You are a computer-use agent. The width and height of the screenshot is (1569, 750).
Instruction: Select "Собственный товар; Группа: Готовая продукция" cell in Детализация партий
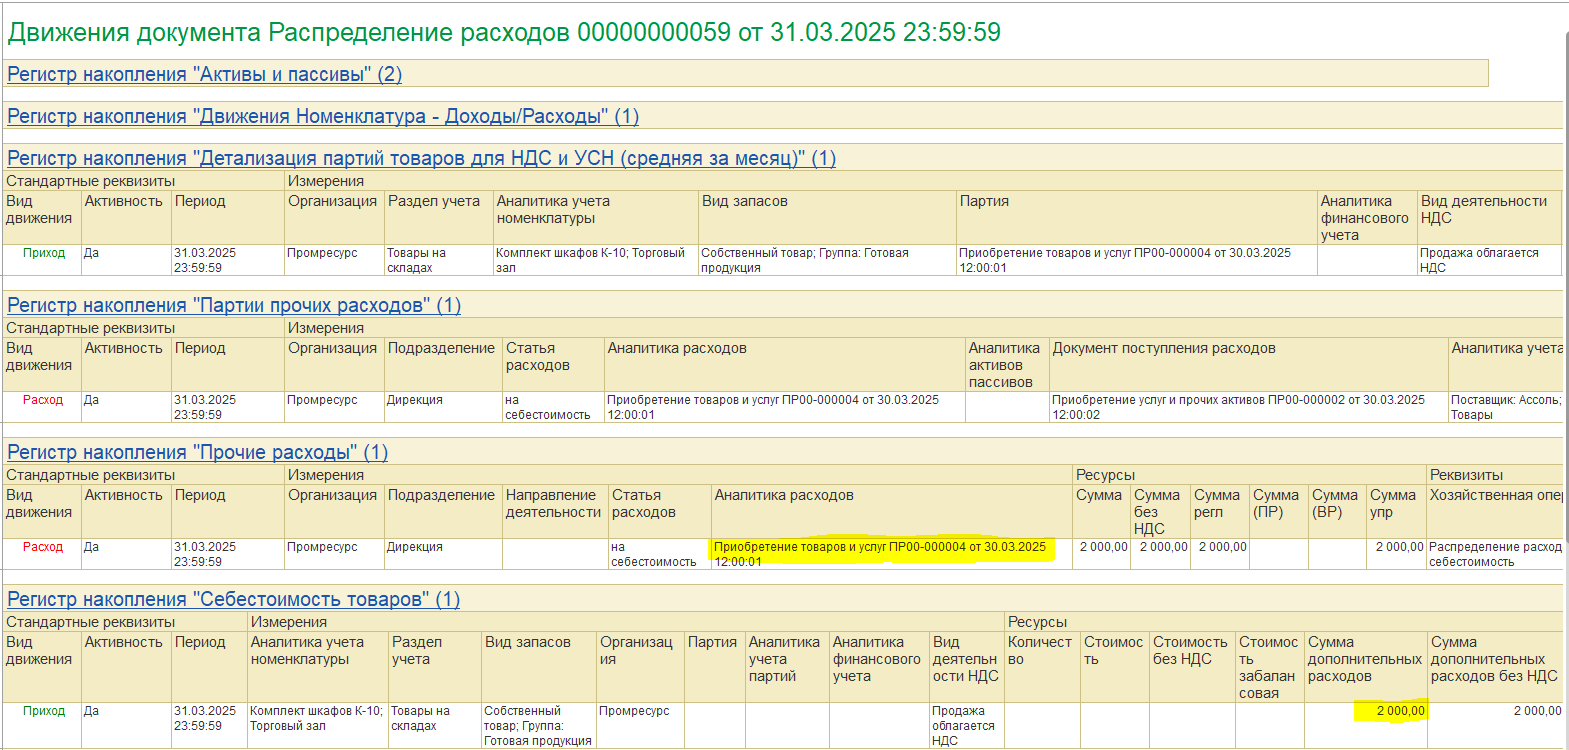tap(804, 260)
